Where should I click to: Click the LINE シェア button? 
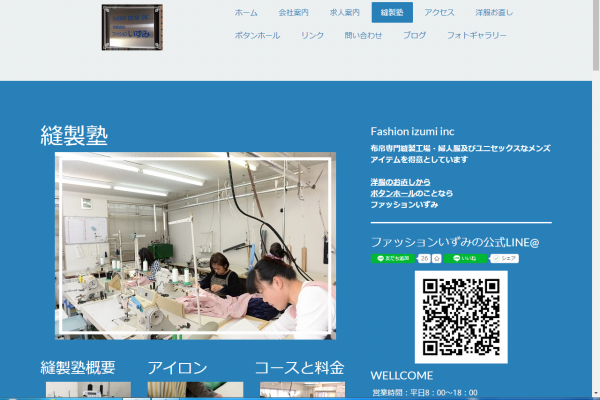pos(505,258)
